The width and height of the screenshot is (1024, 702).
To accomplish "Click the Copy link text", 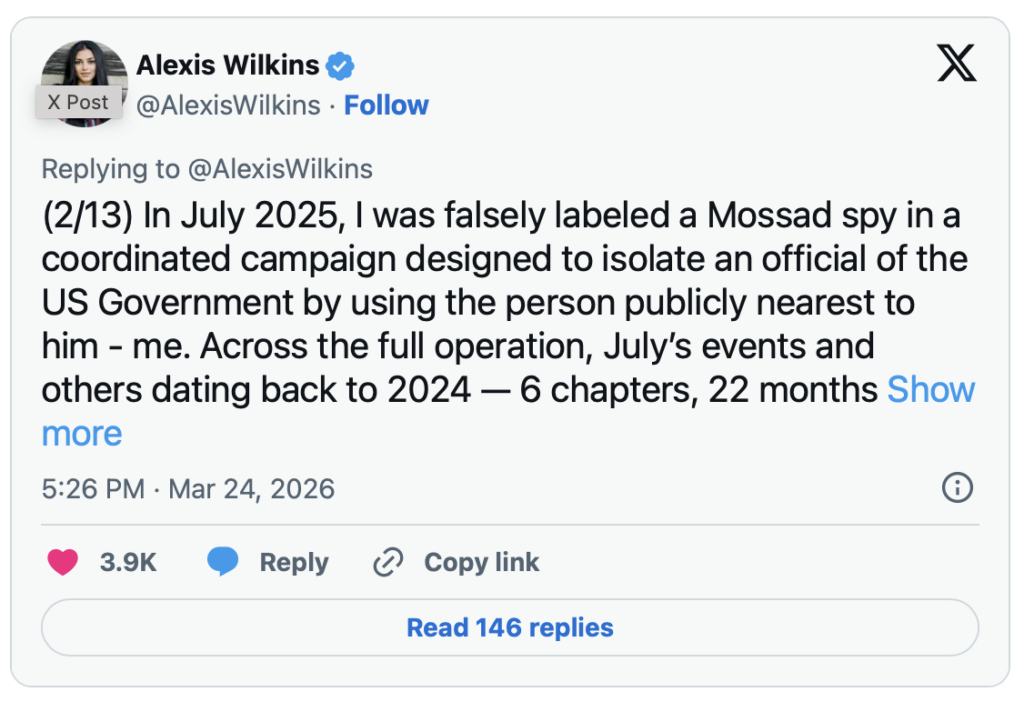I will 481,563.
